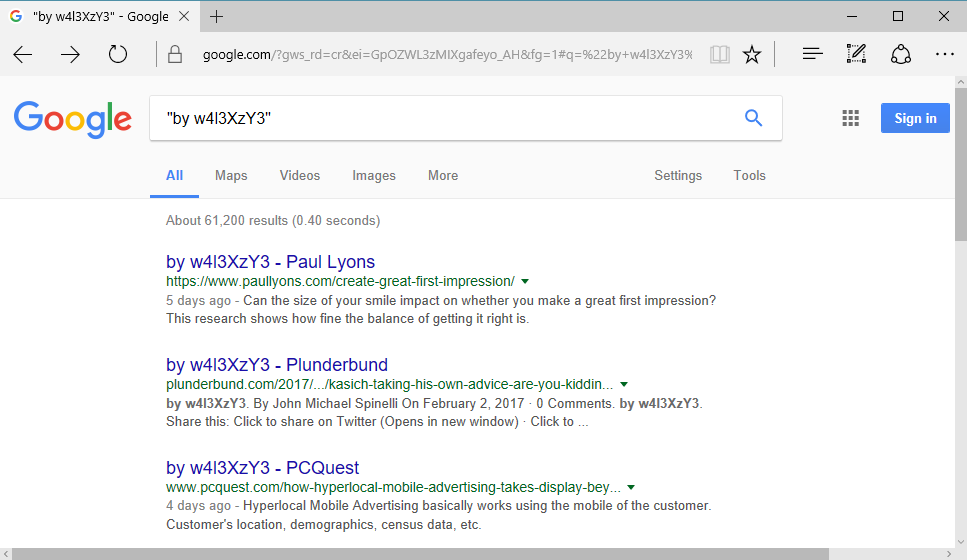Click the horizontal scrollbar right arrow
The image size is (967, 560).
949,554
